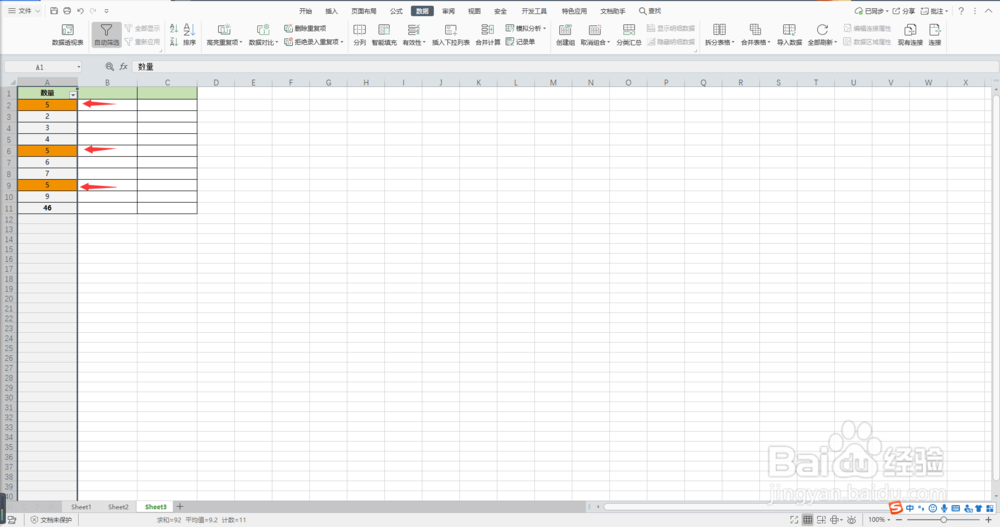Select column header B
This screenshot has width=1000, height=527.
click(107, 82)
